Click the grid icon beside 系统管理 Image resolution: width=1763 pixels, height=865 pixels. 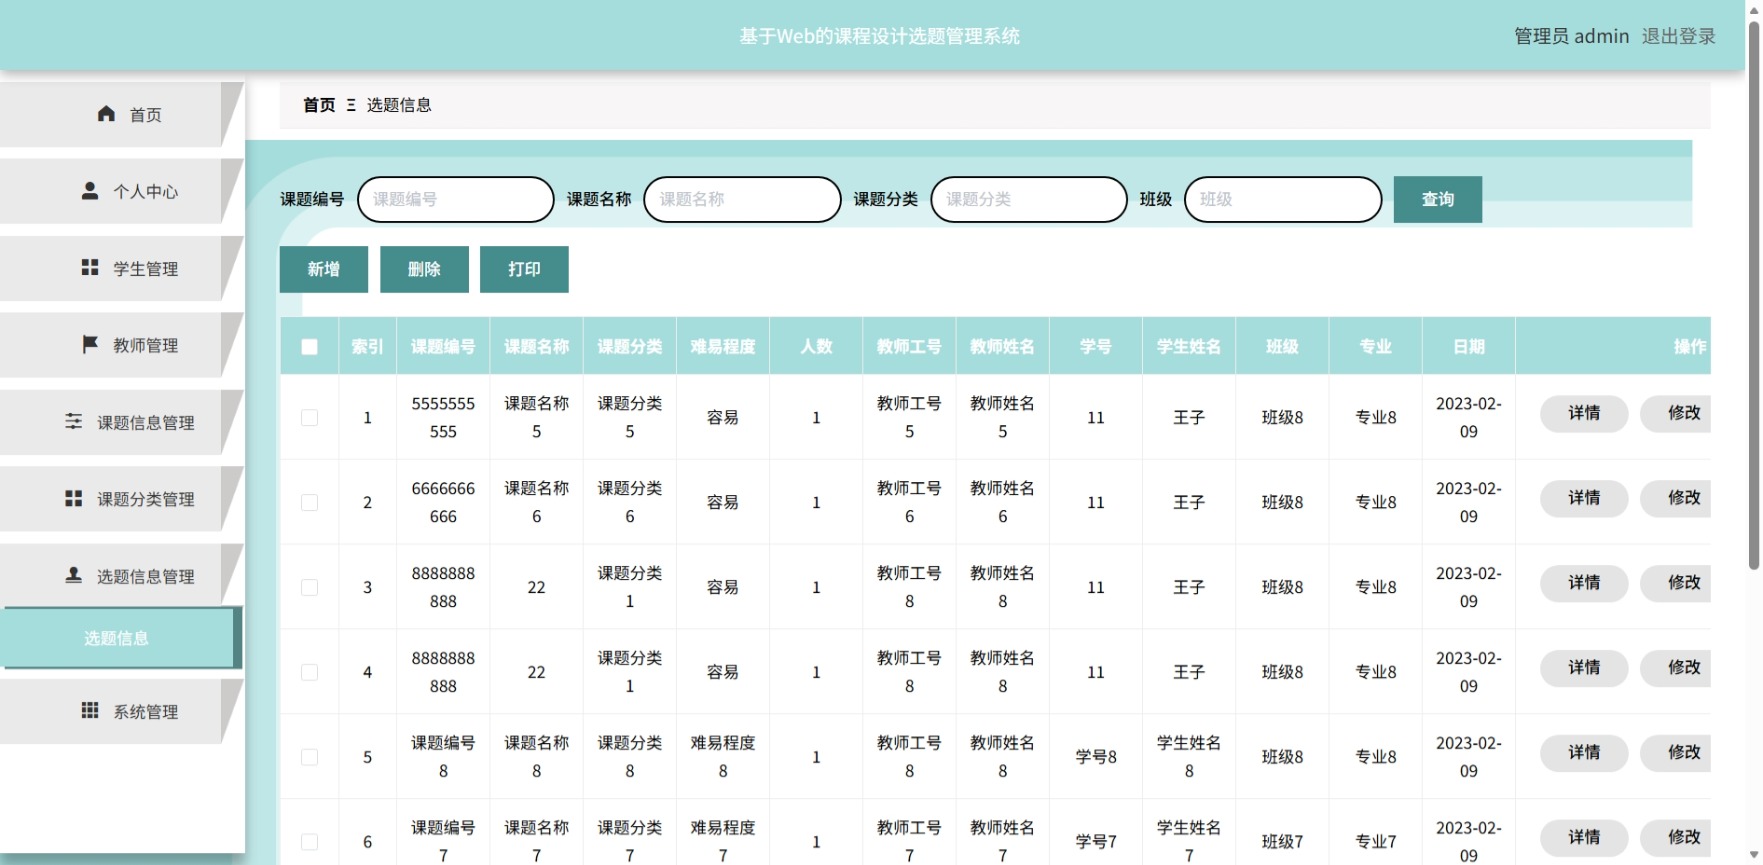pyautogui.click(x=90, y=710)
